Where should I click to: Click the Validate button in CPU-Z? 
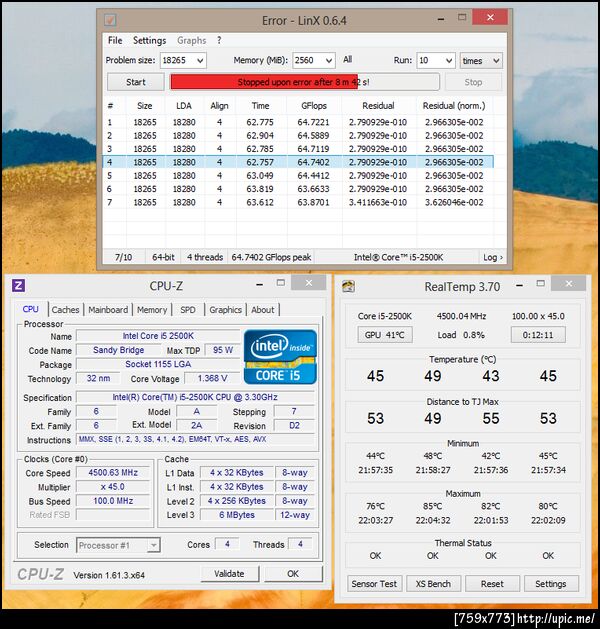point(229,574)
